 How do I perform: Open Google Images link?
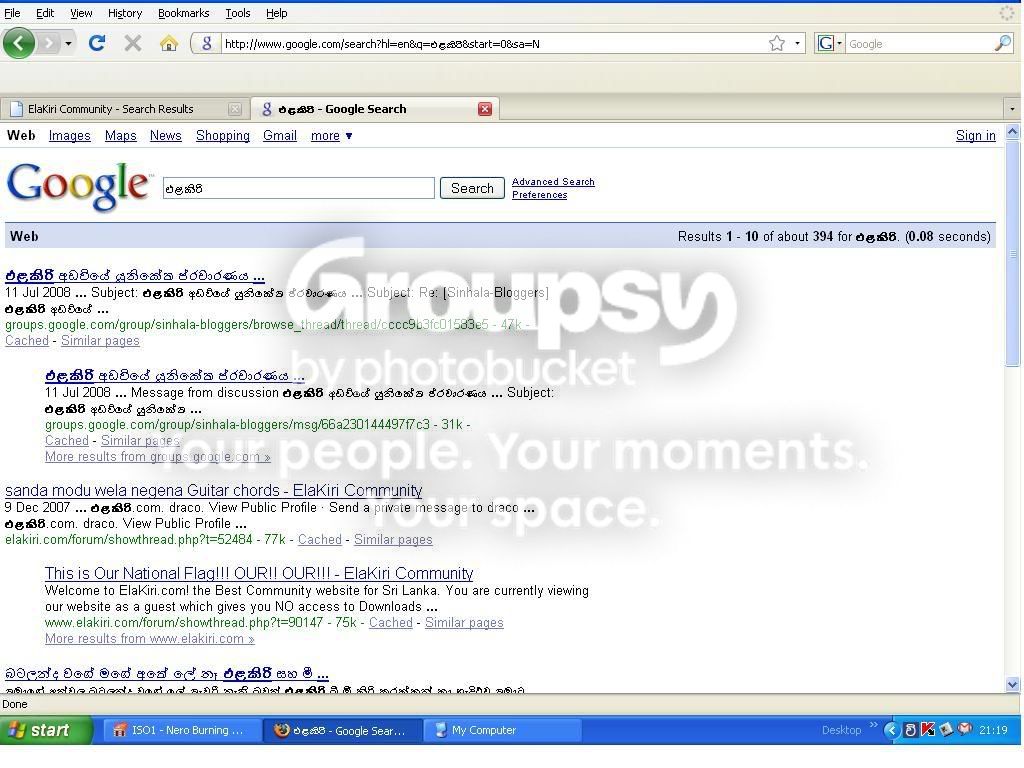click(69, 136)
